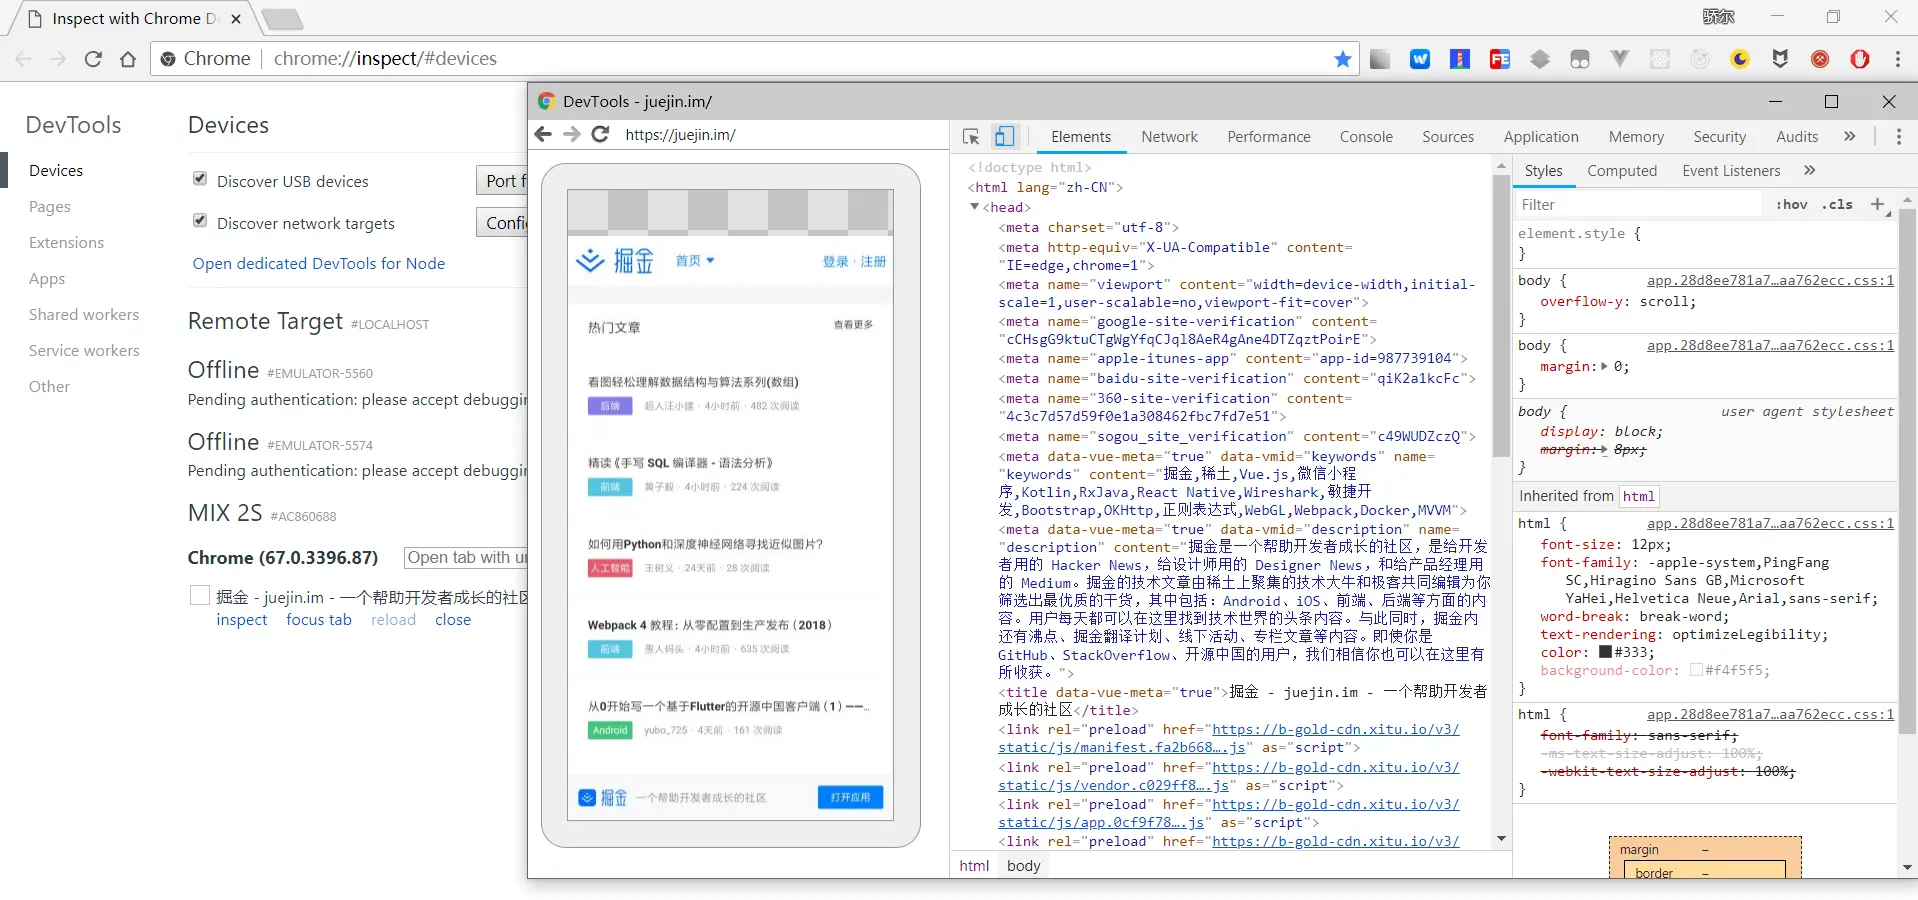Open the 首页 dropdown in the preview
Image resolution: width=1918 pixels, height=900 pixels.
click(x=695, y=261)
